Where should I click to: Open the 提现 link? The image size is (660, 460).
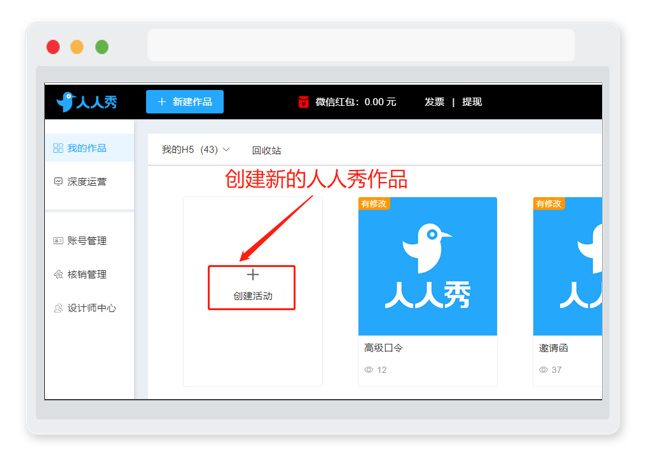pyautogui.click(x=472, y=102)
